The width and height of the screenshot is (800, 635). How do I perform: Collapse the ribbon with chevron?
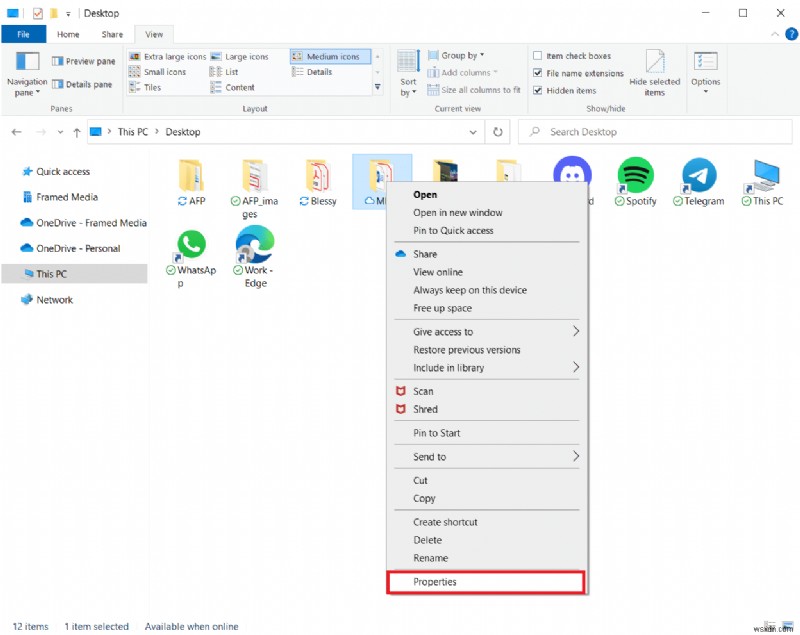(x=774, y=34)
